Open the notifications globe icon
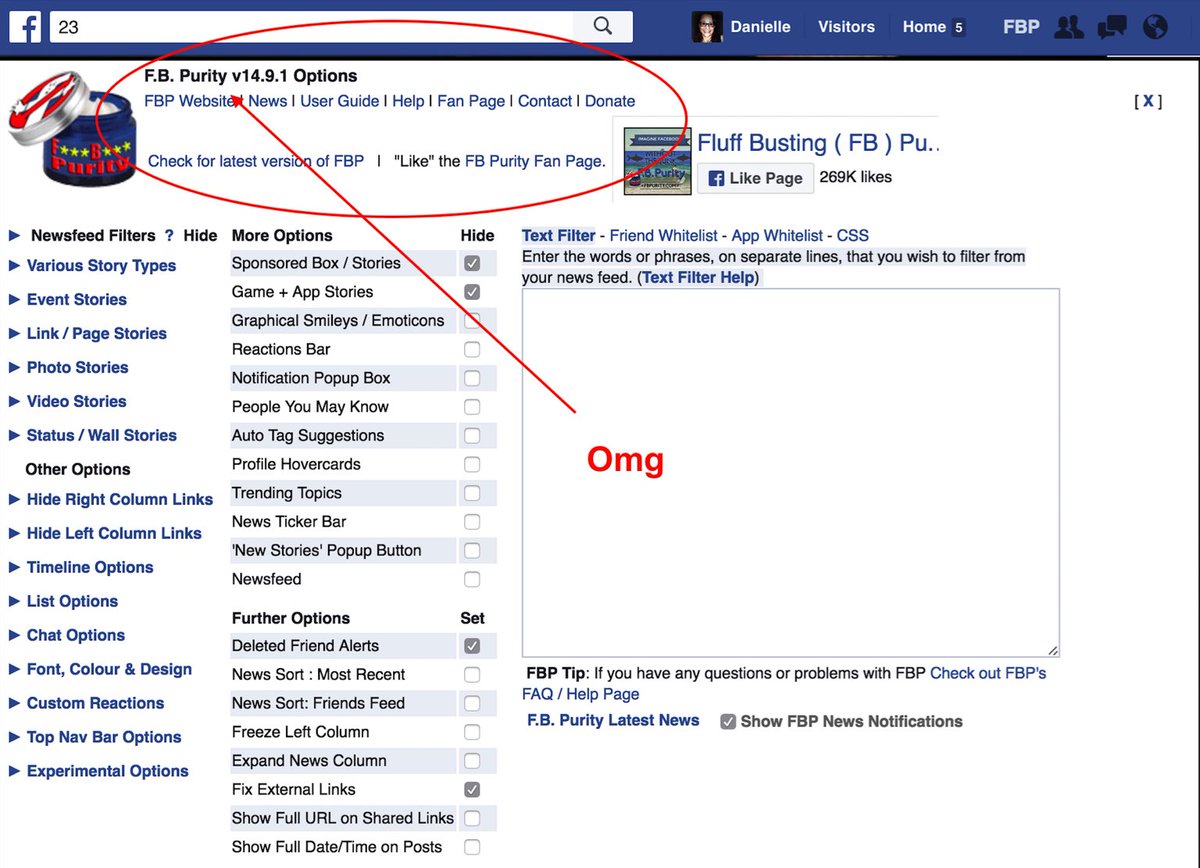Image resolution: width=1200 pixels, height=868 pixels. click(x=1155, y=27)
